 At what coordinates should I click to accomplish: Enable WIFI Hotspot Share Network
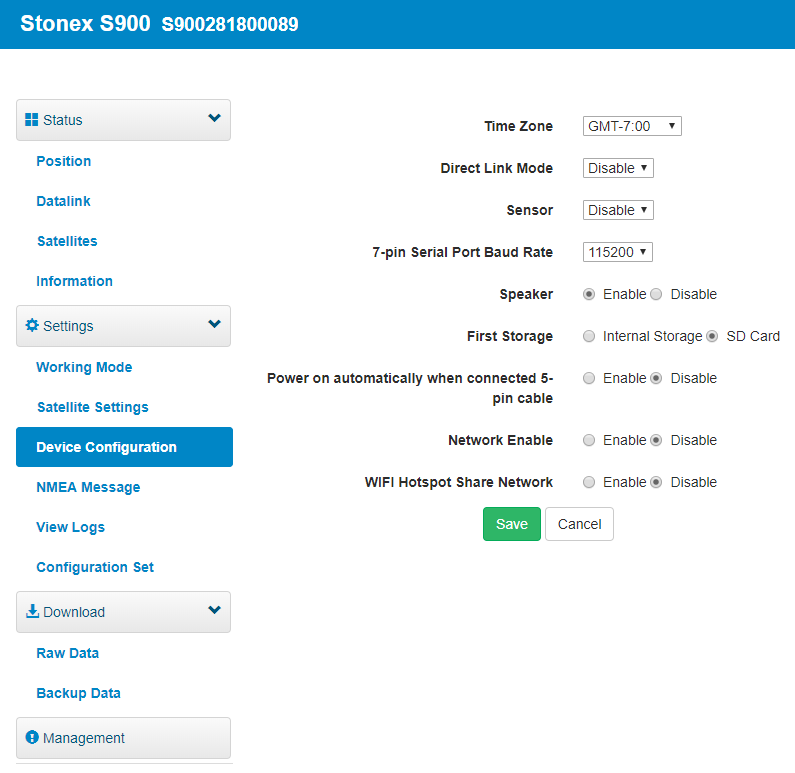589,483
